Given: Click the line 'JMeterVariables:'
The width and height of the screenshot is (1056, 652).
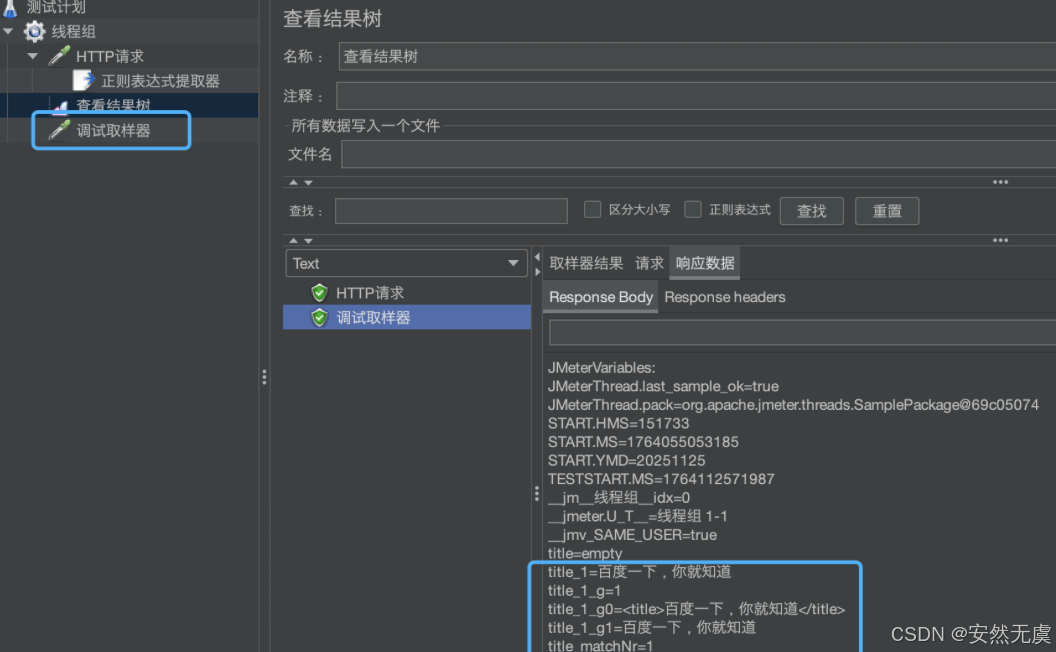Looking at the screenshot, I should pos(601,368).
